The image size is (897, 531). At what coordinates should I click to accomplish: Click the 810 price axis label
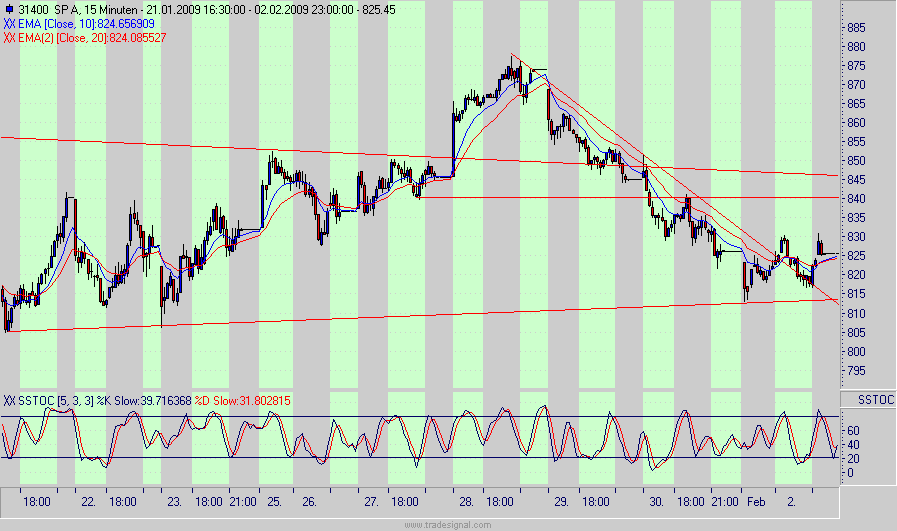(x=856, y=314)
